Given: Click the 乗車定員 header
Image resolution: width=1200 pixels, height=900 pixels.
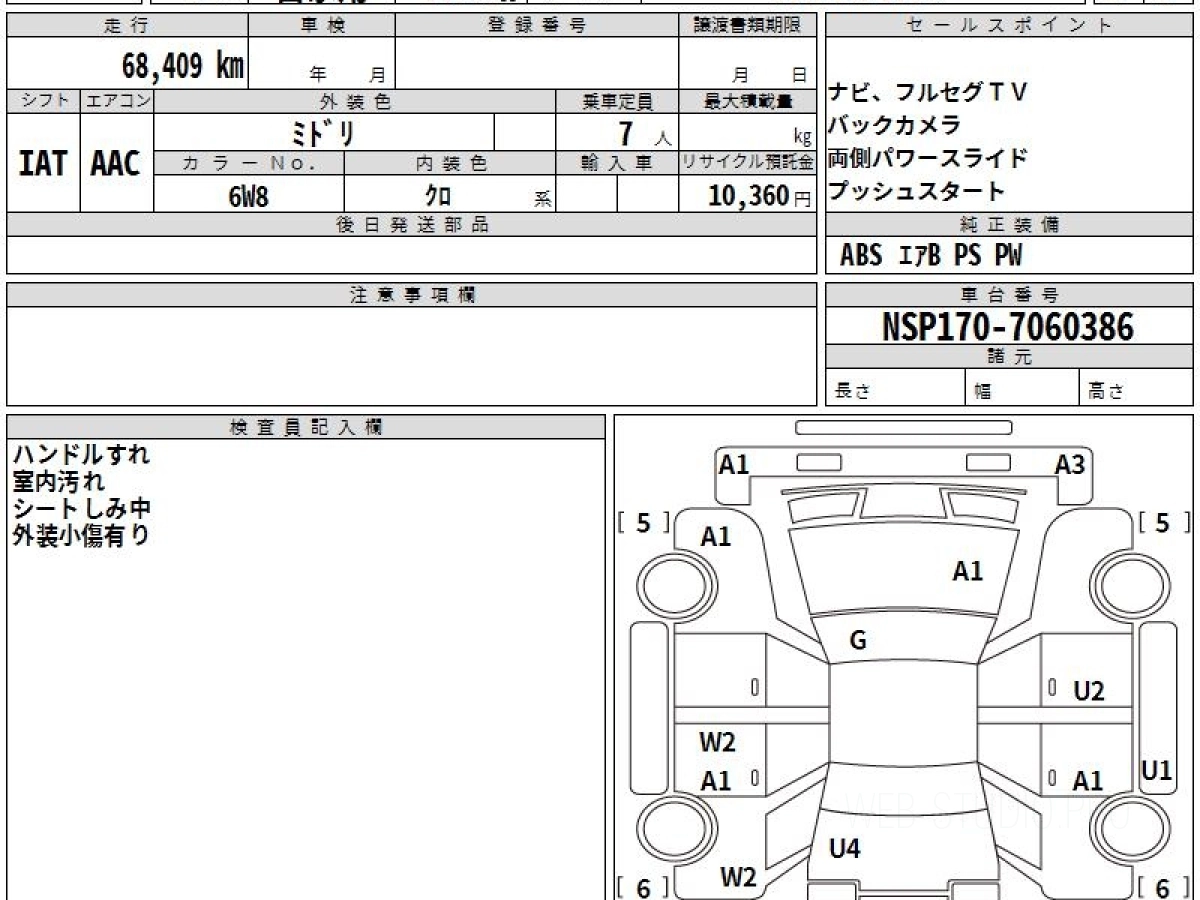Looking at the screenshot, I should pos(617,101).
